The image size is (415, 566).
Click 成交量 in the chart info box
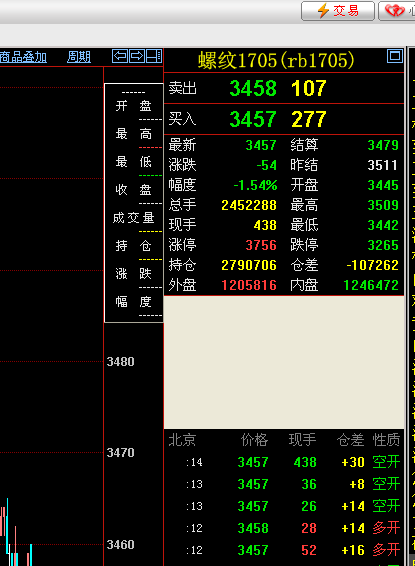134,218
